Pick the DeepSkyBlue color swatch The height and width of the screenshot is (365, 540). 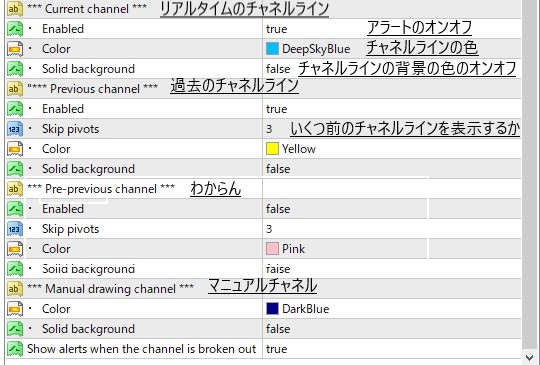tap(272, 49)
